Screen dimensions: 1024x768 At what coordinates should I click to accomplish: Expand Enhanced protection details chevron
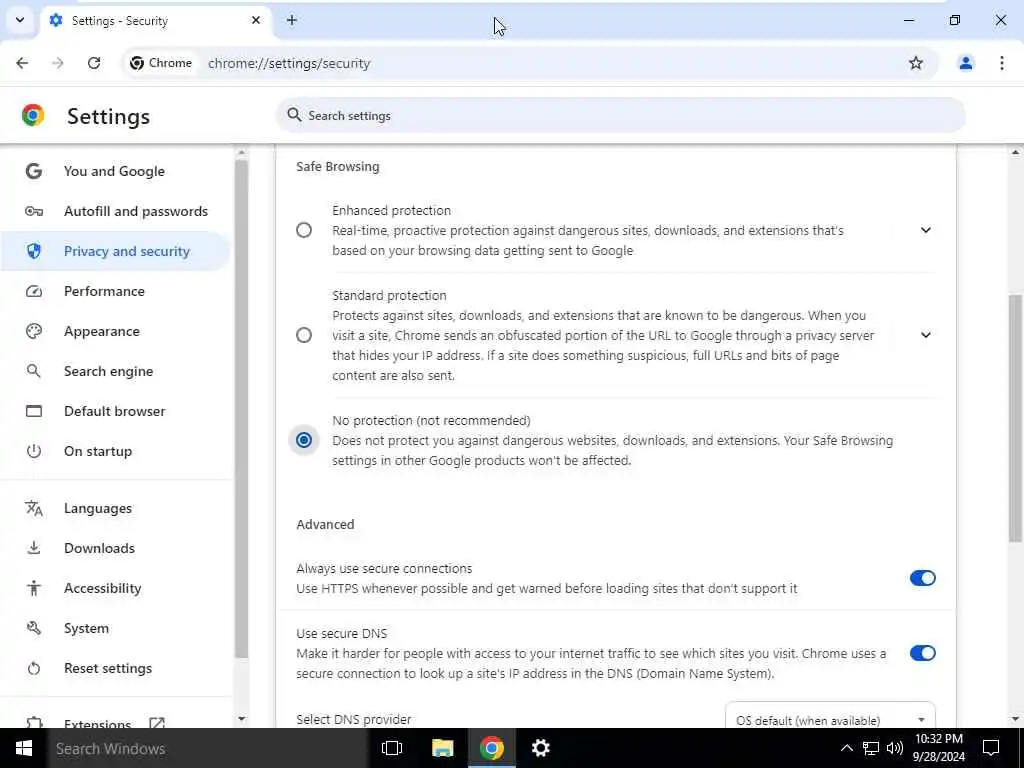925,230
